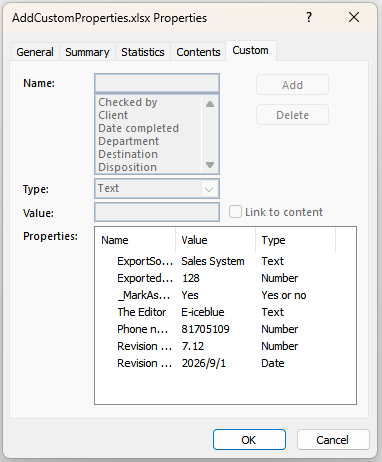
Task: Close the Properties dialog
Action: tap(354, 17)
